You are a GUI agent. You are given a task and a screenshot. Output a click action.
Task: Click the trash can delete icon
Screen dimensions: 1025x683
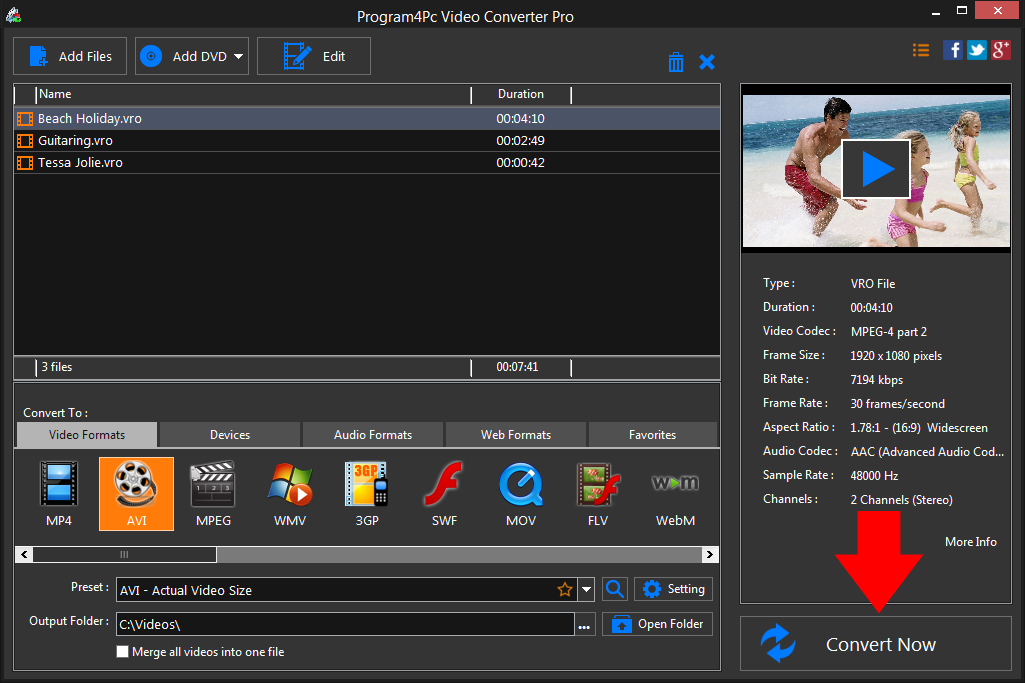pos(676,62)
